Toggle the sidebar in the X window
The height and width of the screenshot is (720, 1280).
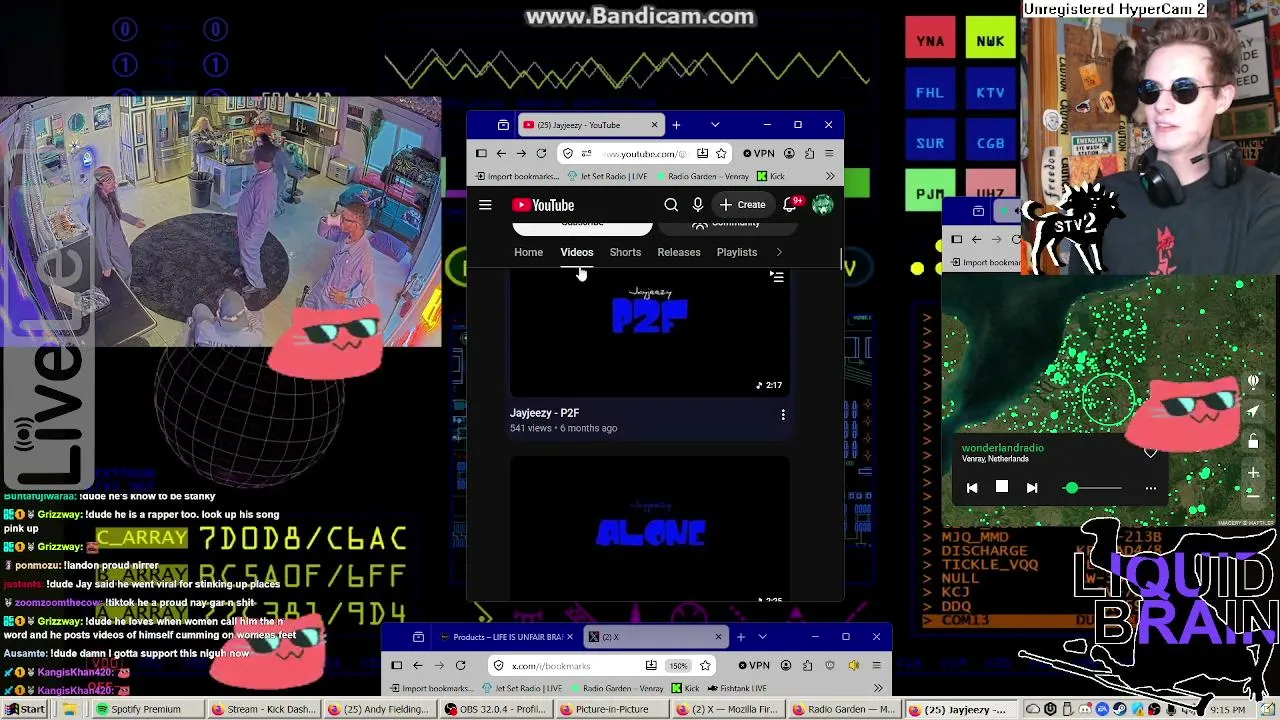[x=397, y=665]
